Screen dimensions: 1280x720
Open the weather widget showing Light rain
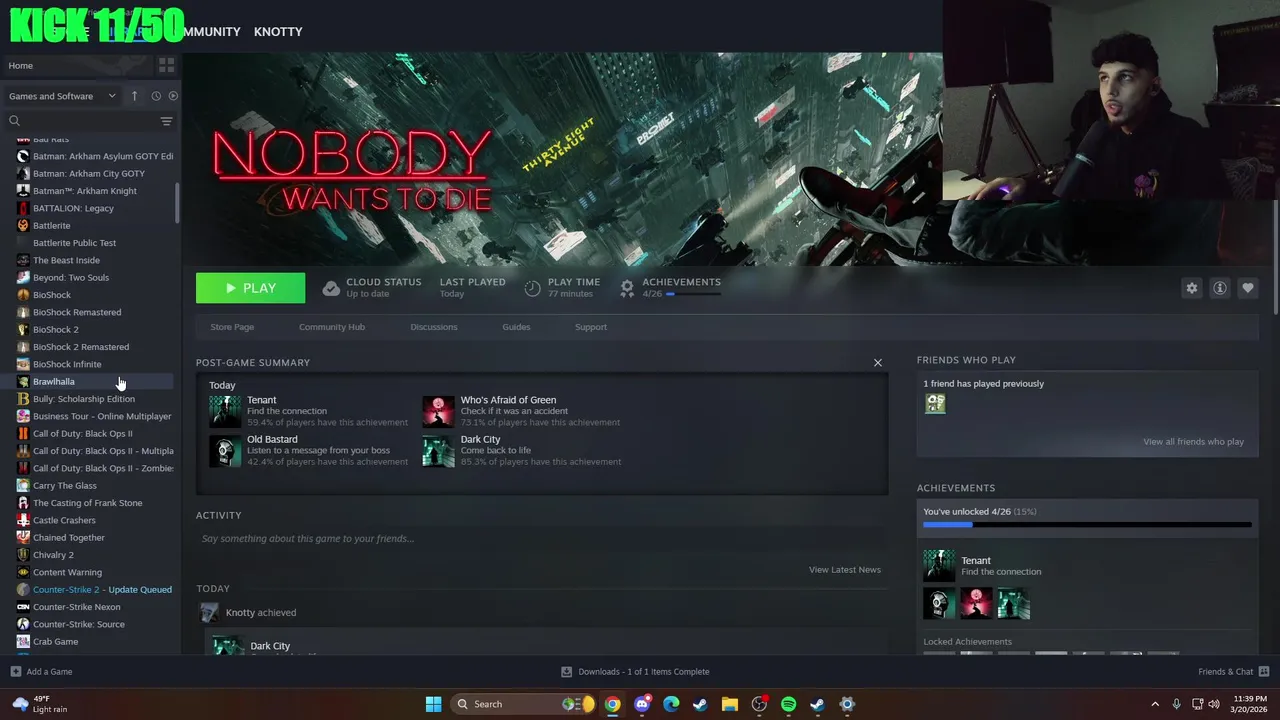pos(40,704)
